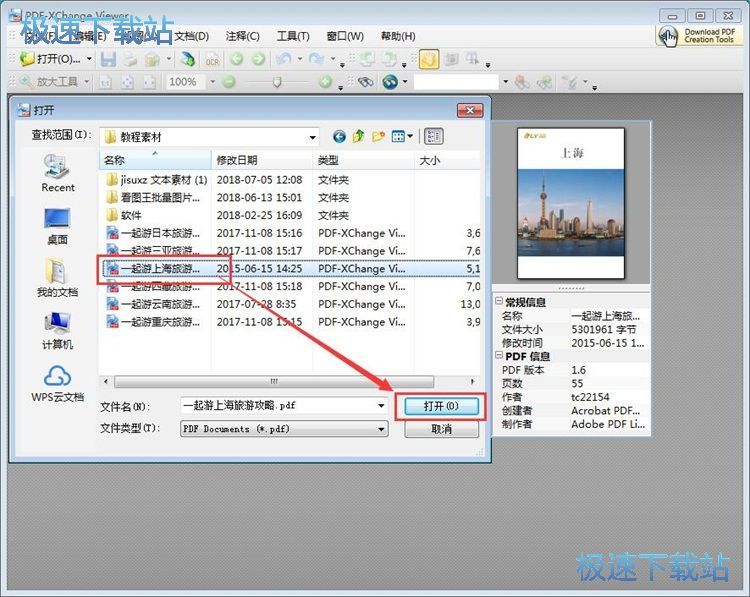This screenshot has height=597, width=750.
Task: Click the Back arrow in Open dialog
Action: point(339,137)
